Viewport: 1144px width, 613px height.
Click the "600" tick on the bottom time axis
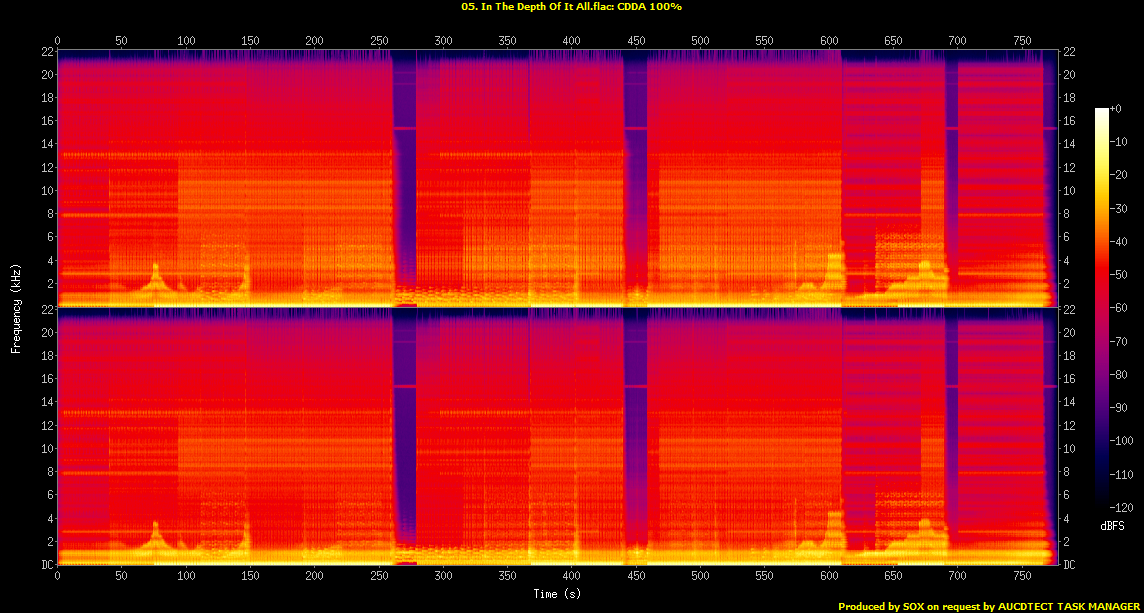tap(828, 576)
